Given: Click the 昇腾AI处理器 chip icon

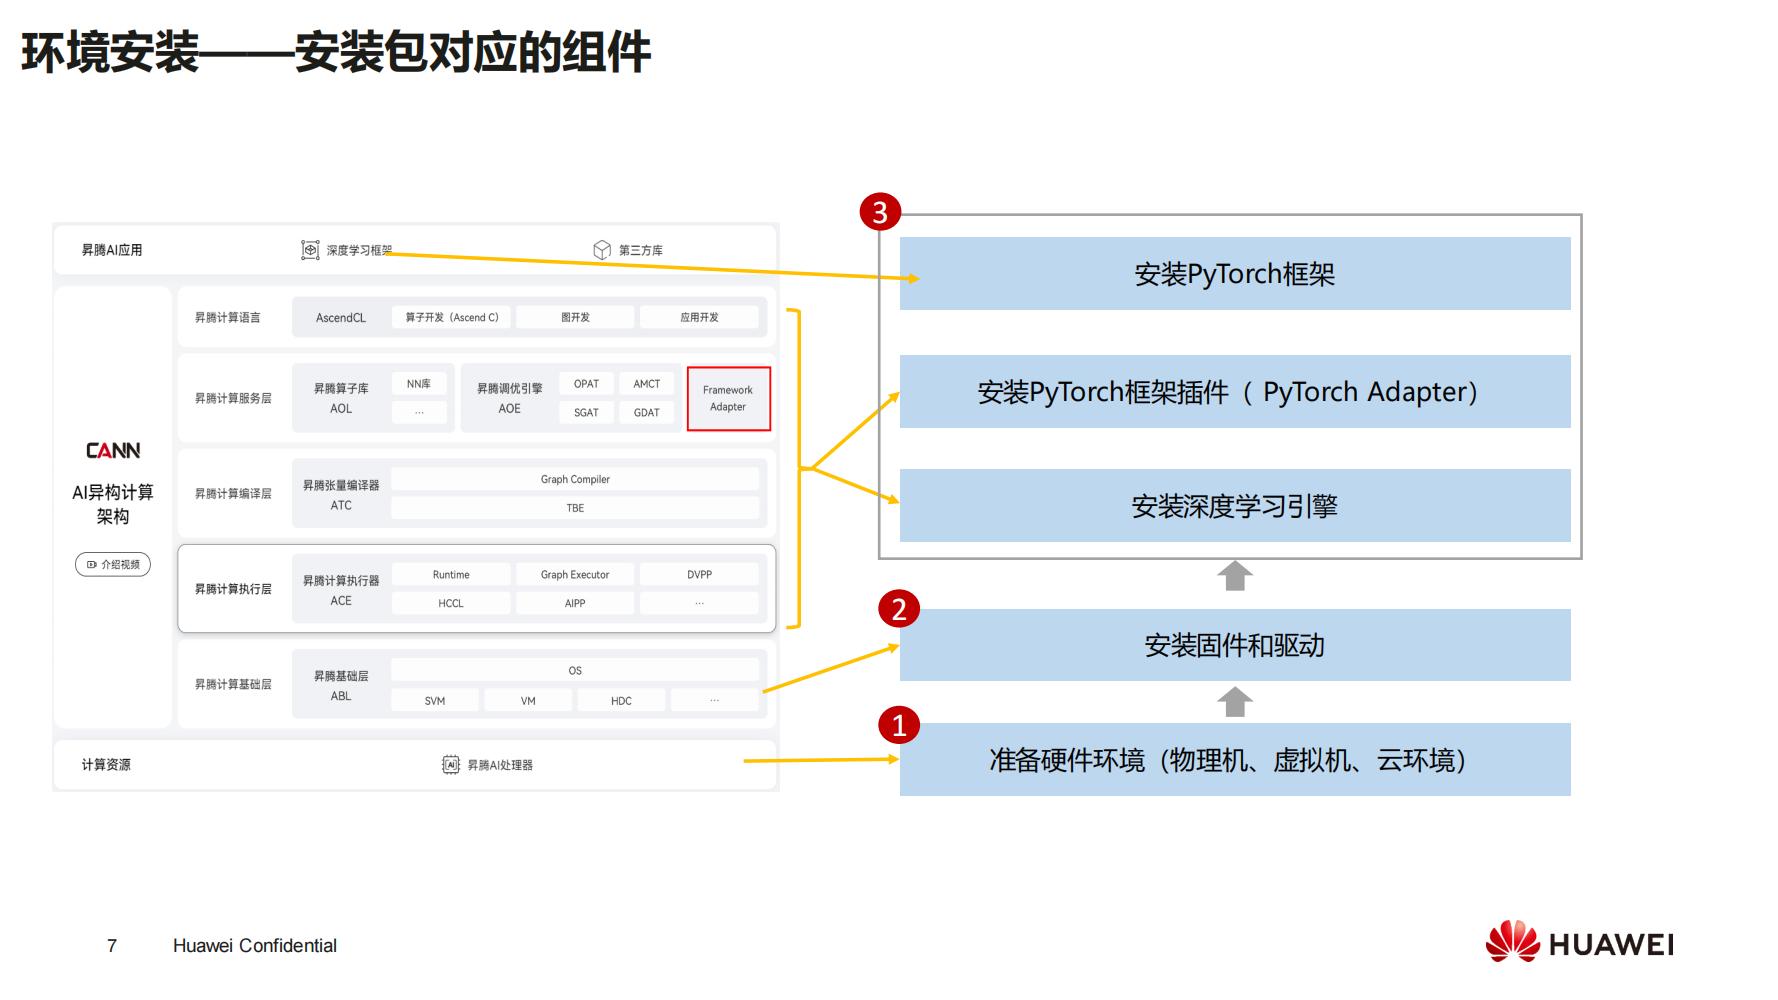Looking at the screenshot, I should (x=451, y=765).
